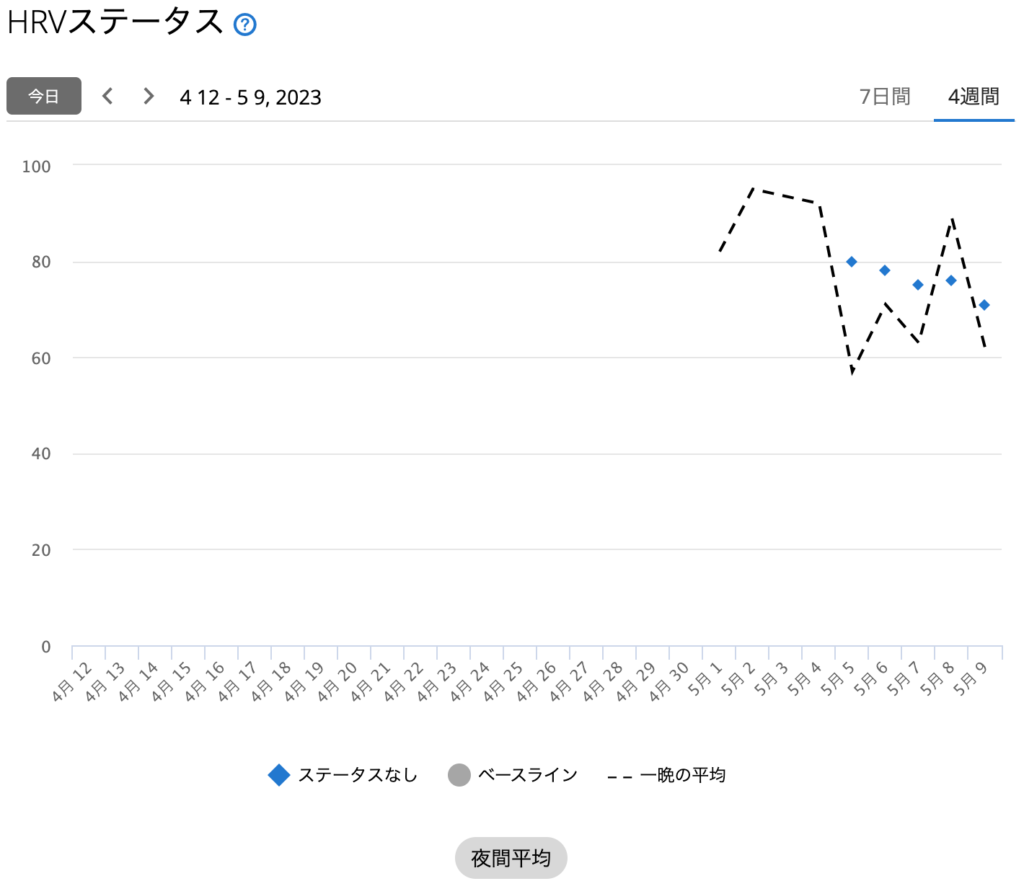Go to previous period with left chevron
Screen dimensions: 1024x894
point(108,96)
